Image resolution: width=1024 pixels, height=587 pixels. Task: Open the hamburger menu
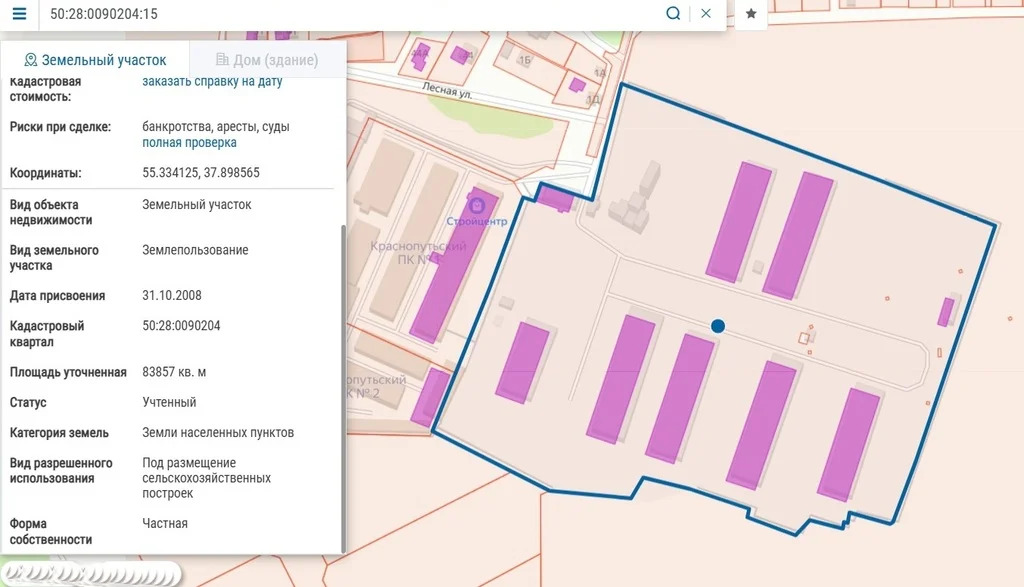[x=19, y=14]
